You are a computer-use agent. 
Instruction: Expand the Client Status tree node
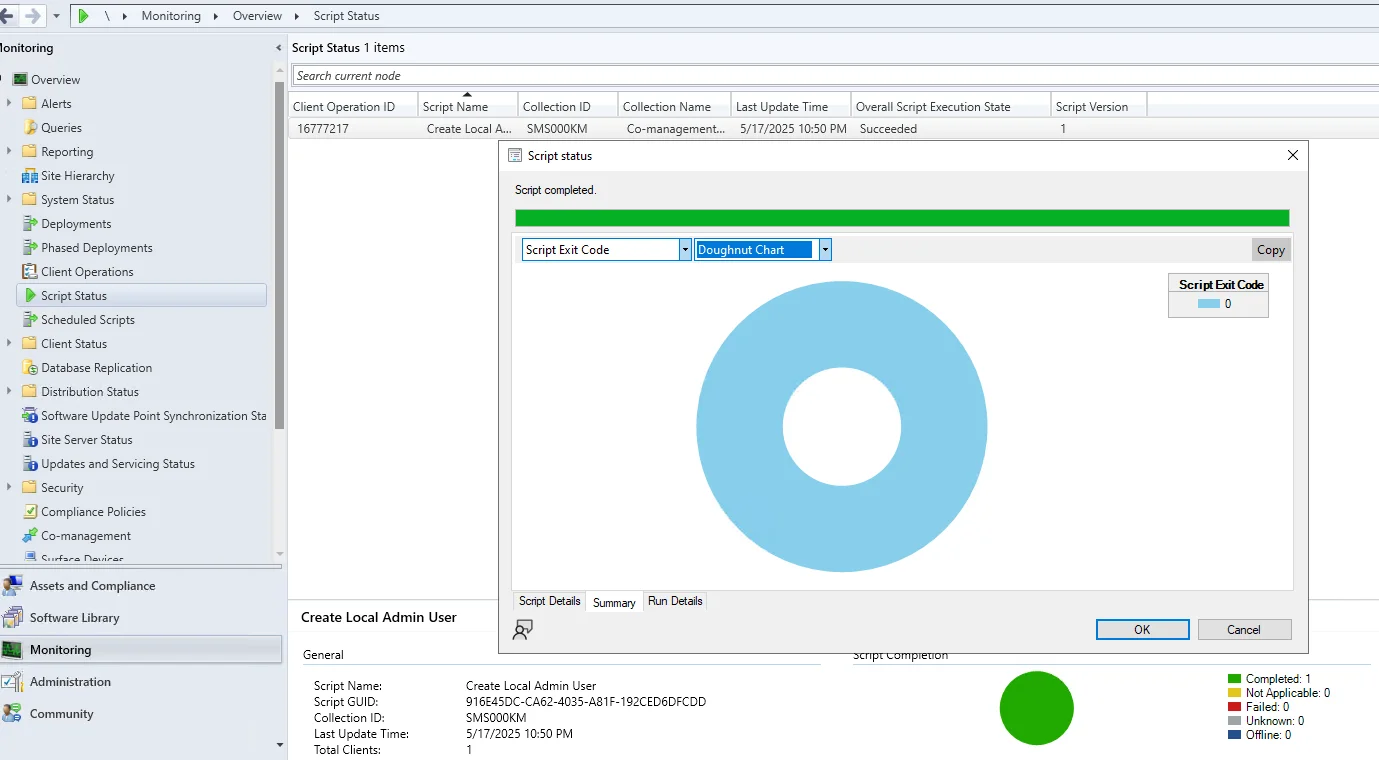[9, 343]
